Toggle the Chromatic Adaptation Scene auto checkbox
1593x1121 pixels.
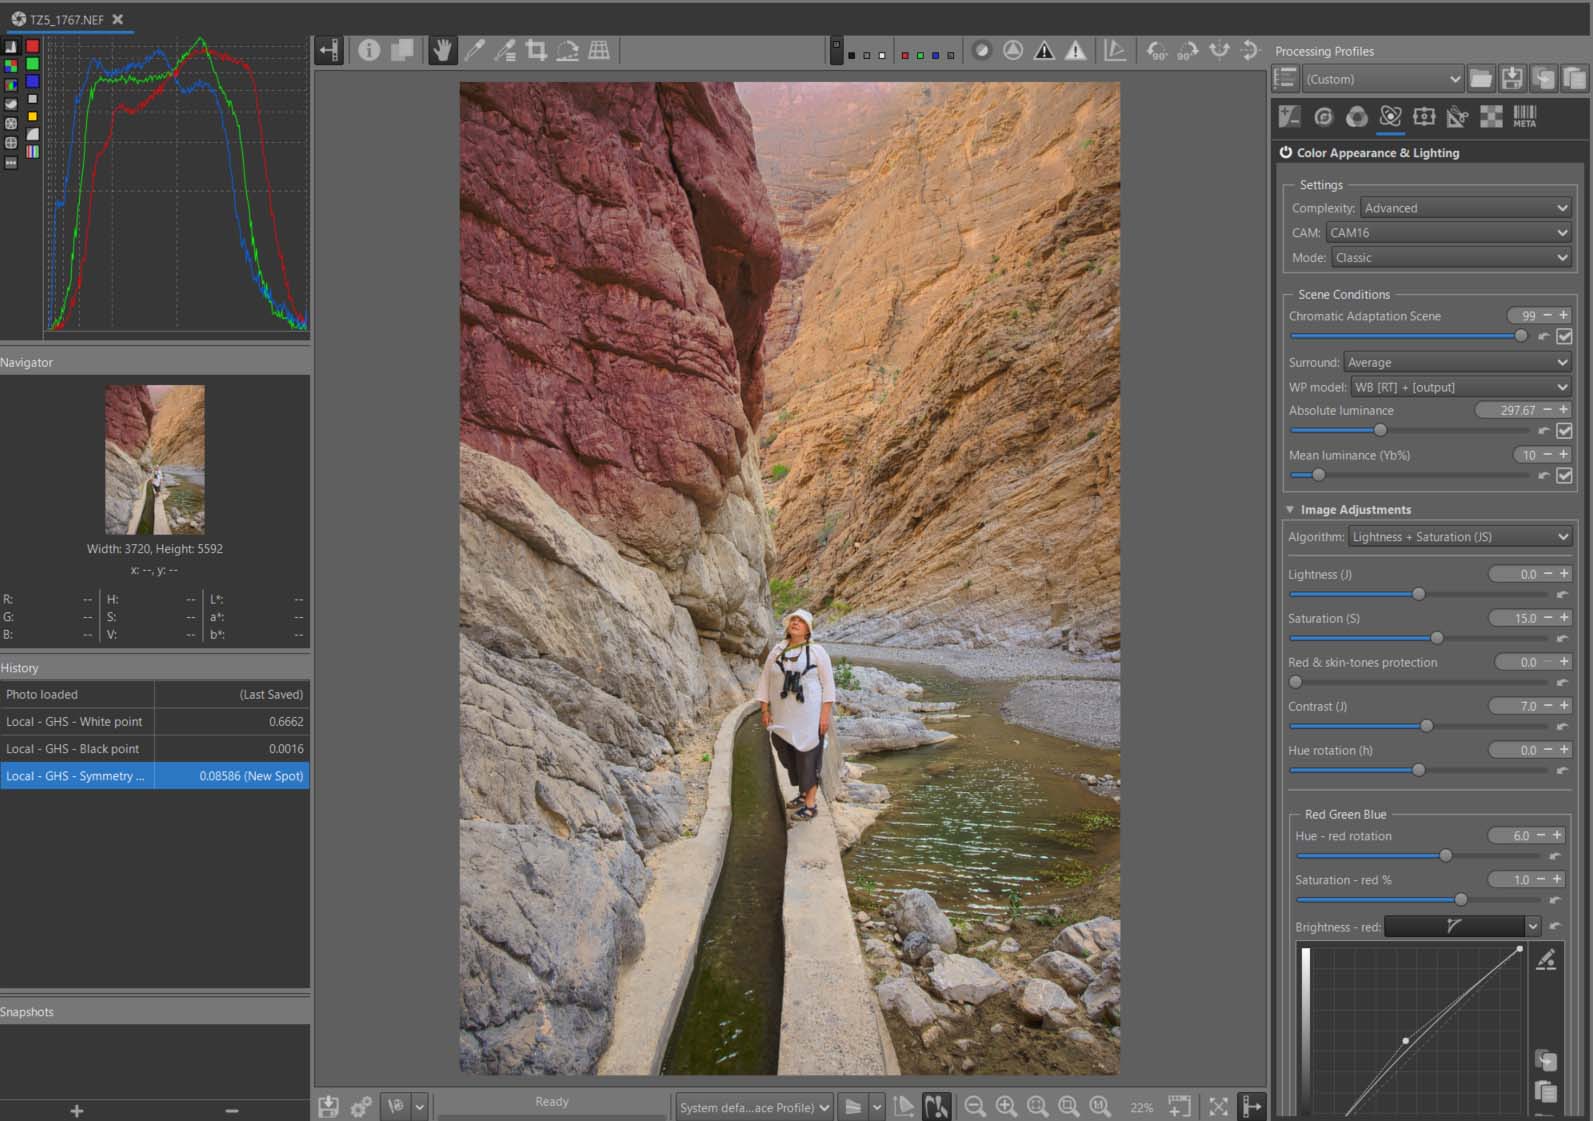1564,337
